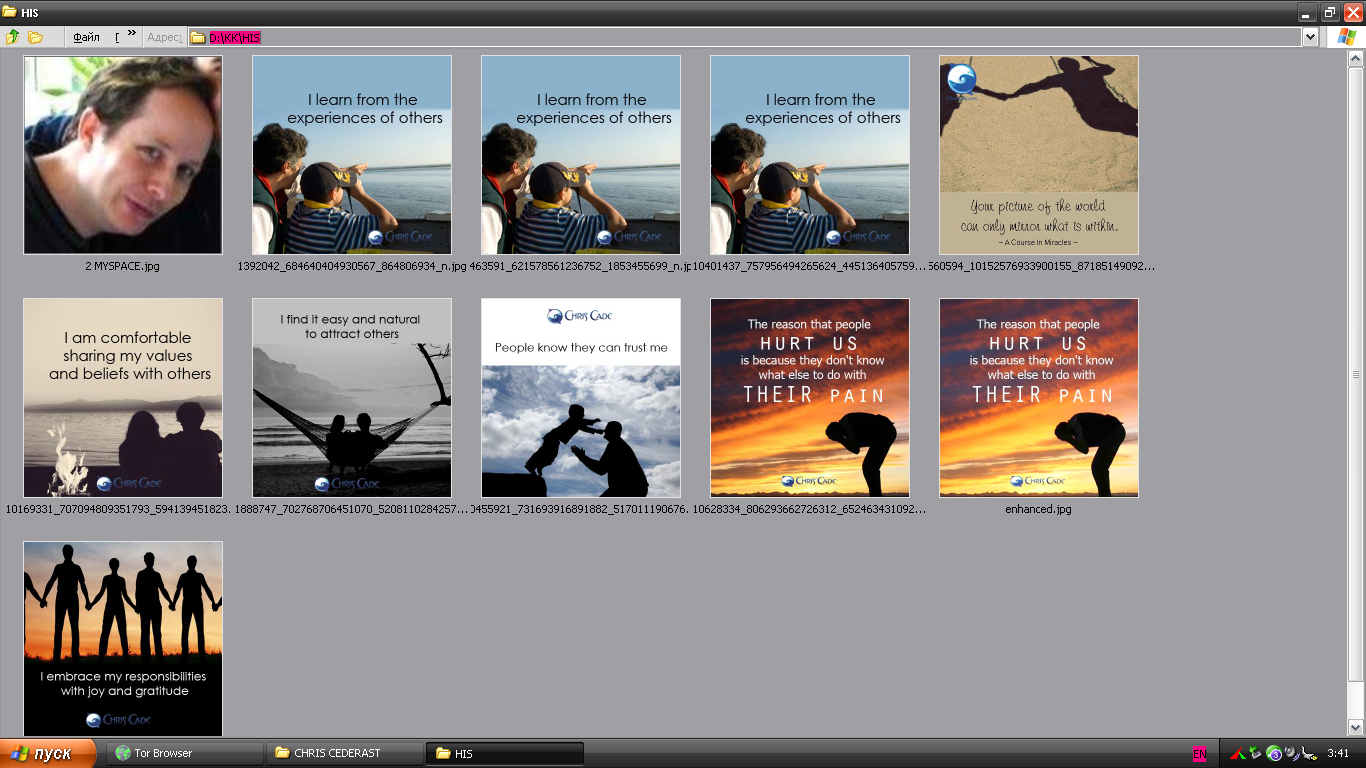Image resolution: width=1366 pixels, height=768 pixels.
Task: Go up one folder level icon
Action: pyautogui.click(x=13, y=37)
